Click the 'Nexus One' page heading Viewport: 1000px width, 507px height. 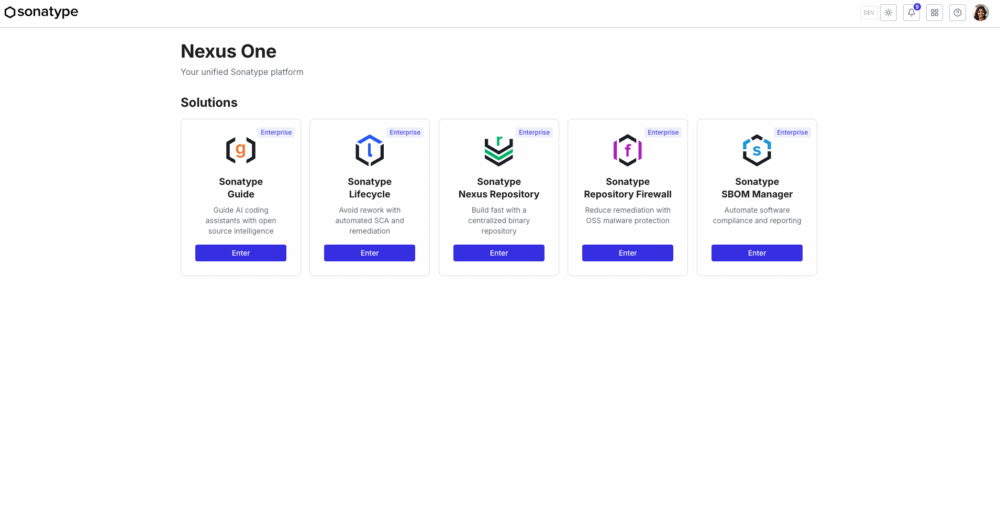point(228,51)
